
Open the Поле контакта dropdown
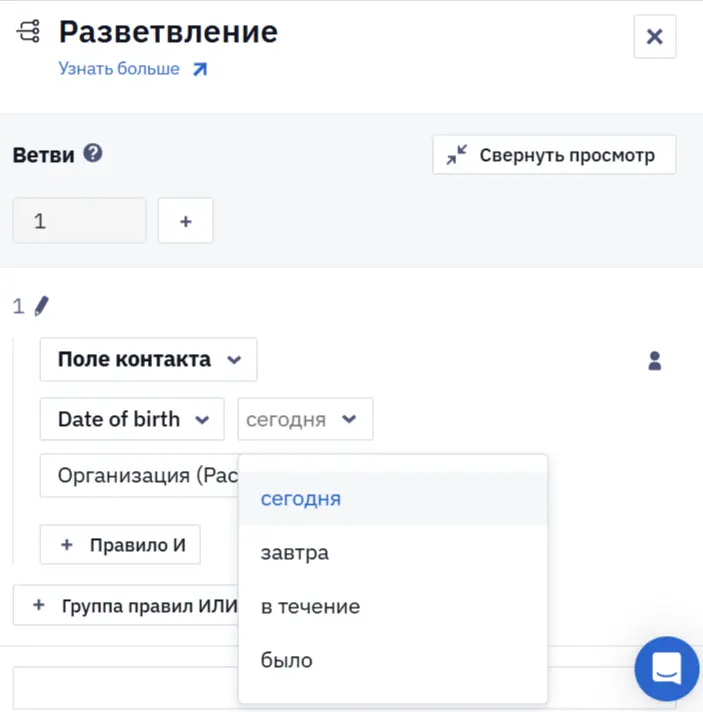[x=149, y=360]
